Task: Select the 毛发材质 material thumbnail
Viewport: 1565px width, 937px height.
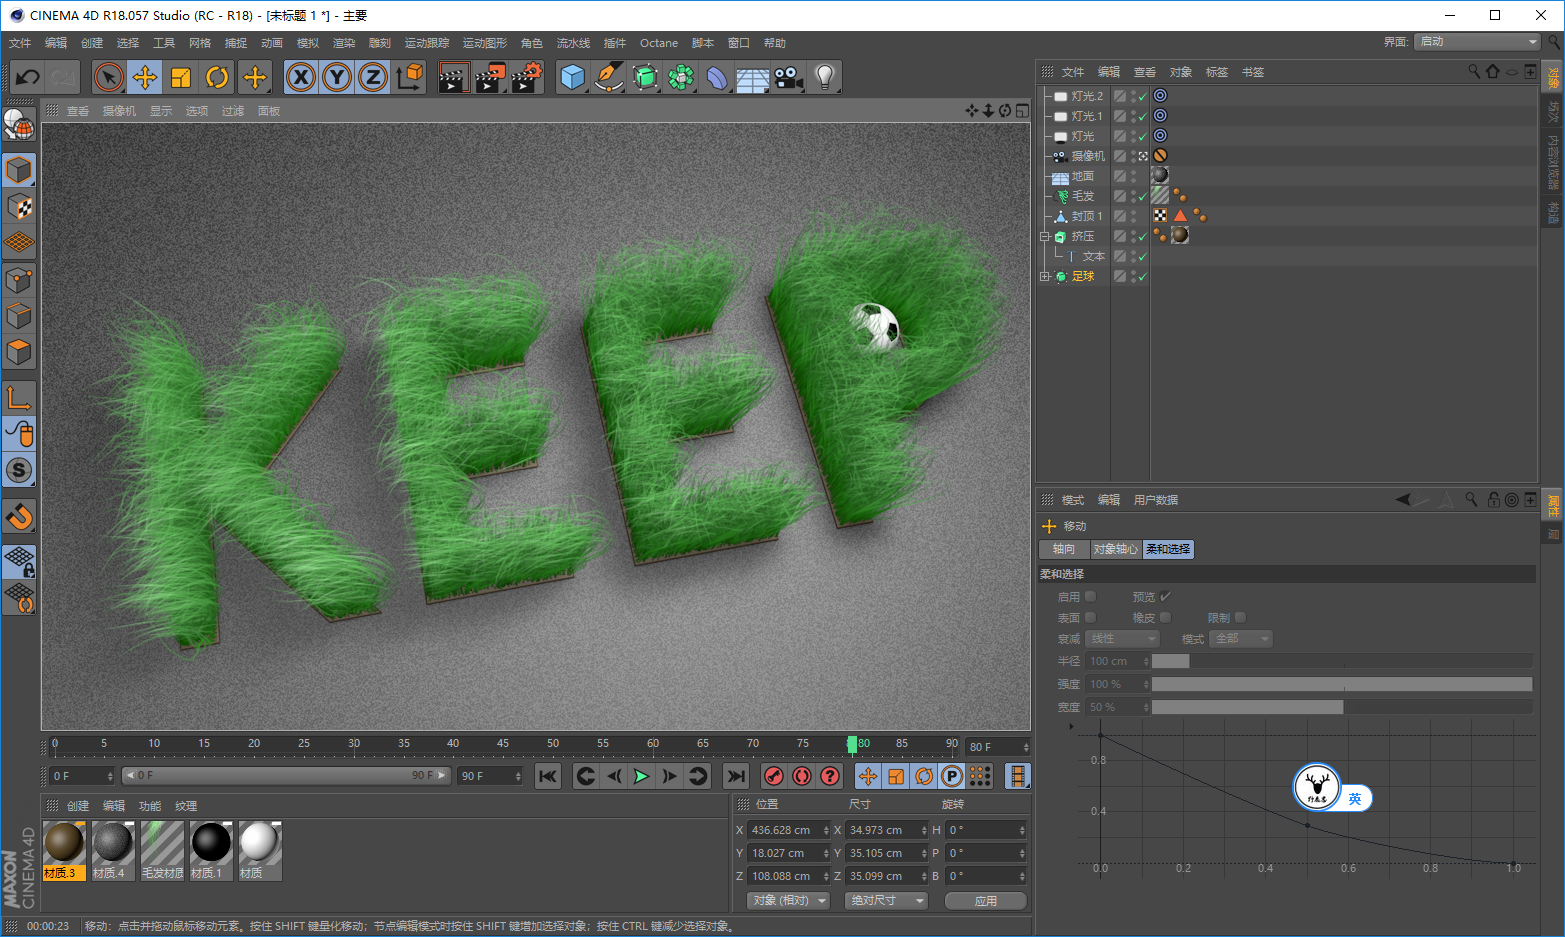Action: point(162,851)
